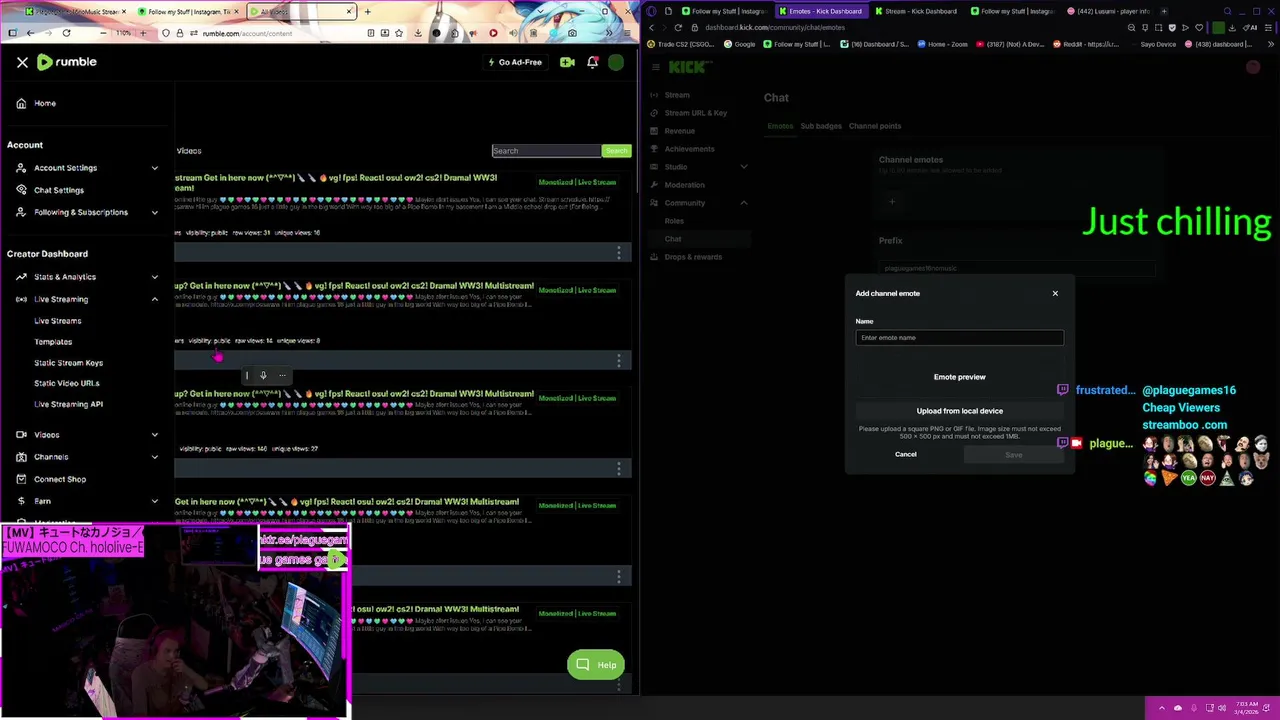This screenshot has height=720, width=1280.
Task: Expand Videos section in sidebar
Action: [87, 435]
